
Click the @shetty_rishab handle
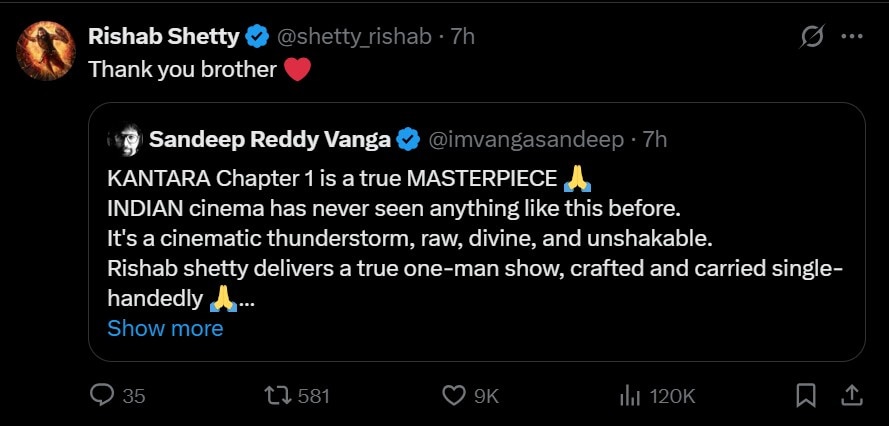click(x=353, y=37)
